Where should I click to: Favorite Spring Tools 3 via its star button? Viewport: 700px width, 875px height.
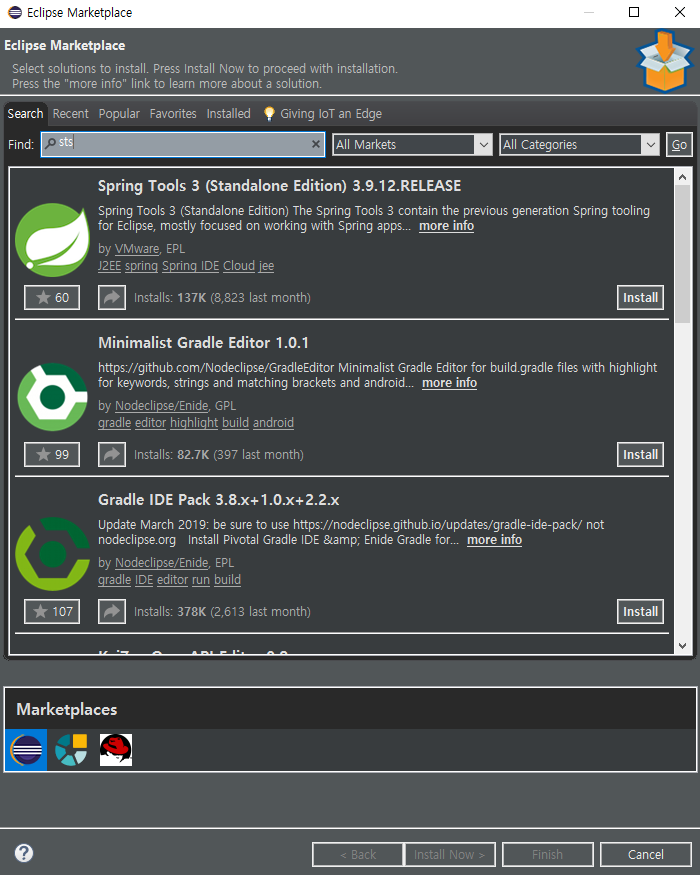coord(52,297)
